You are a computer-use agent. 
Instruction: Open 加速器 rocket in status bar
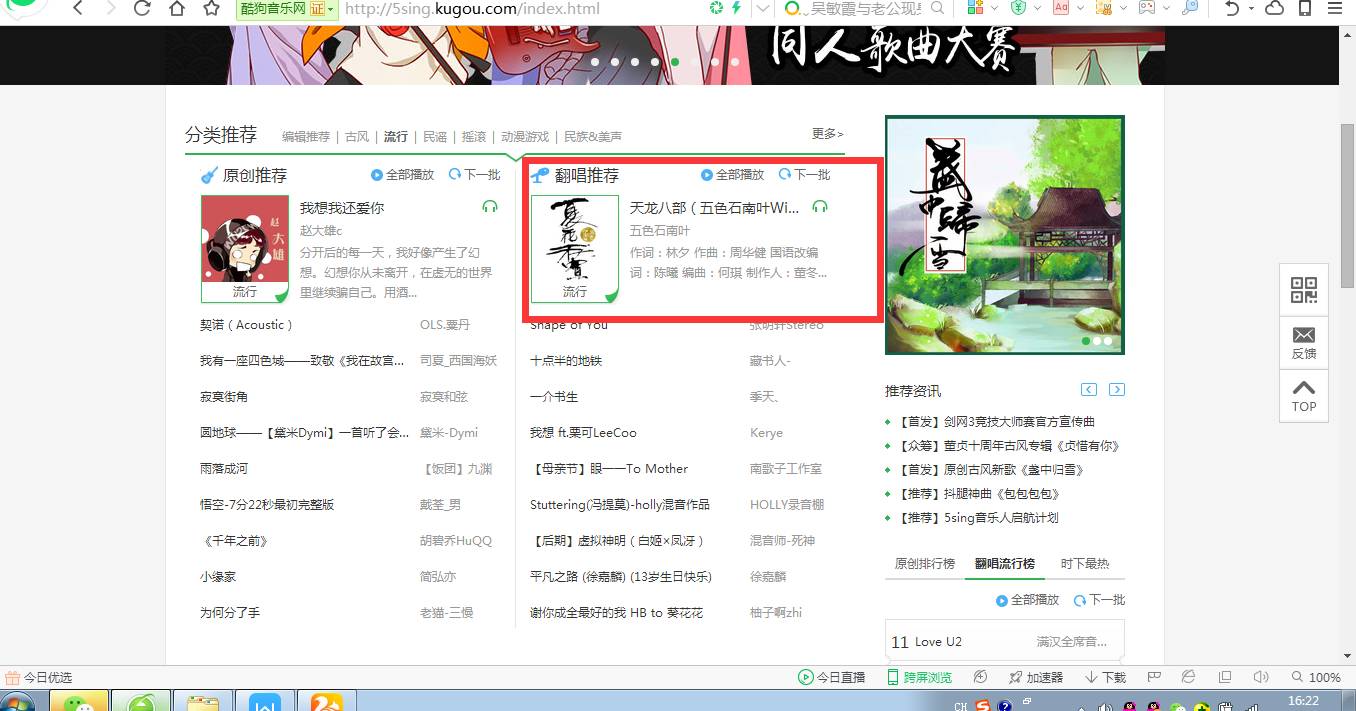(1036, 677)
